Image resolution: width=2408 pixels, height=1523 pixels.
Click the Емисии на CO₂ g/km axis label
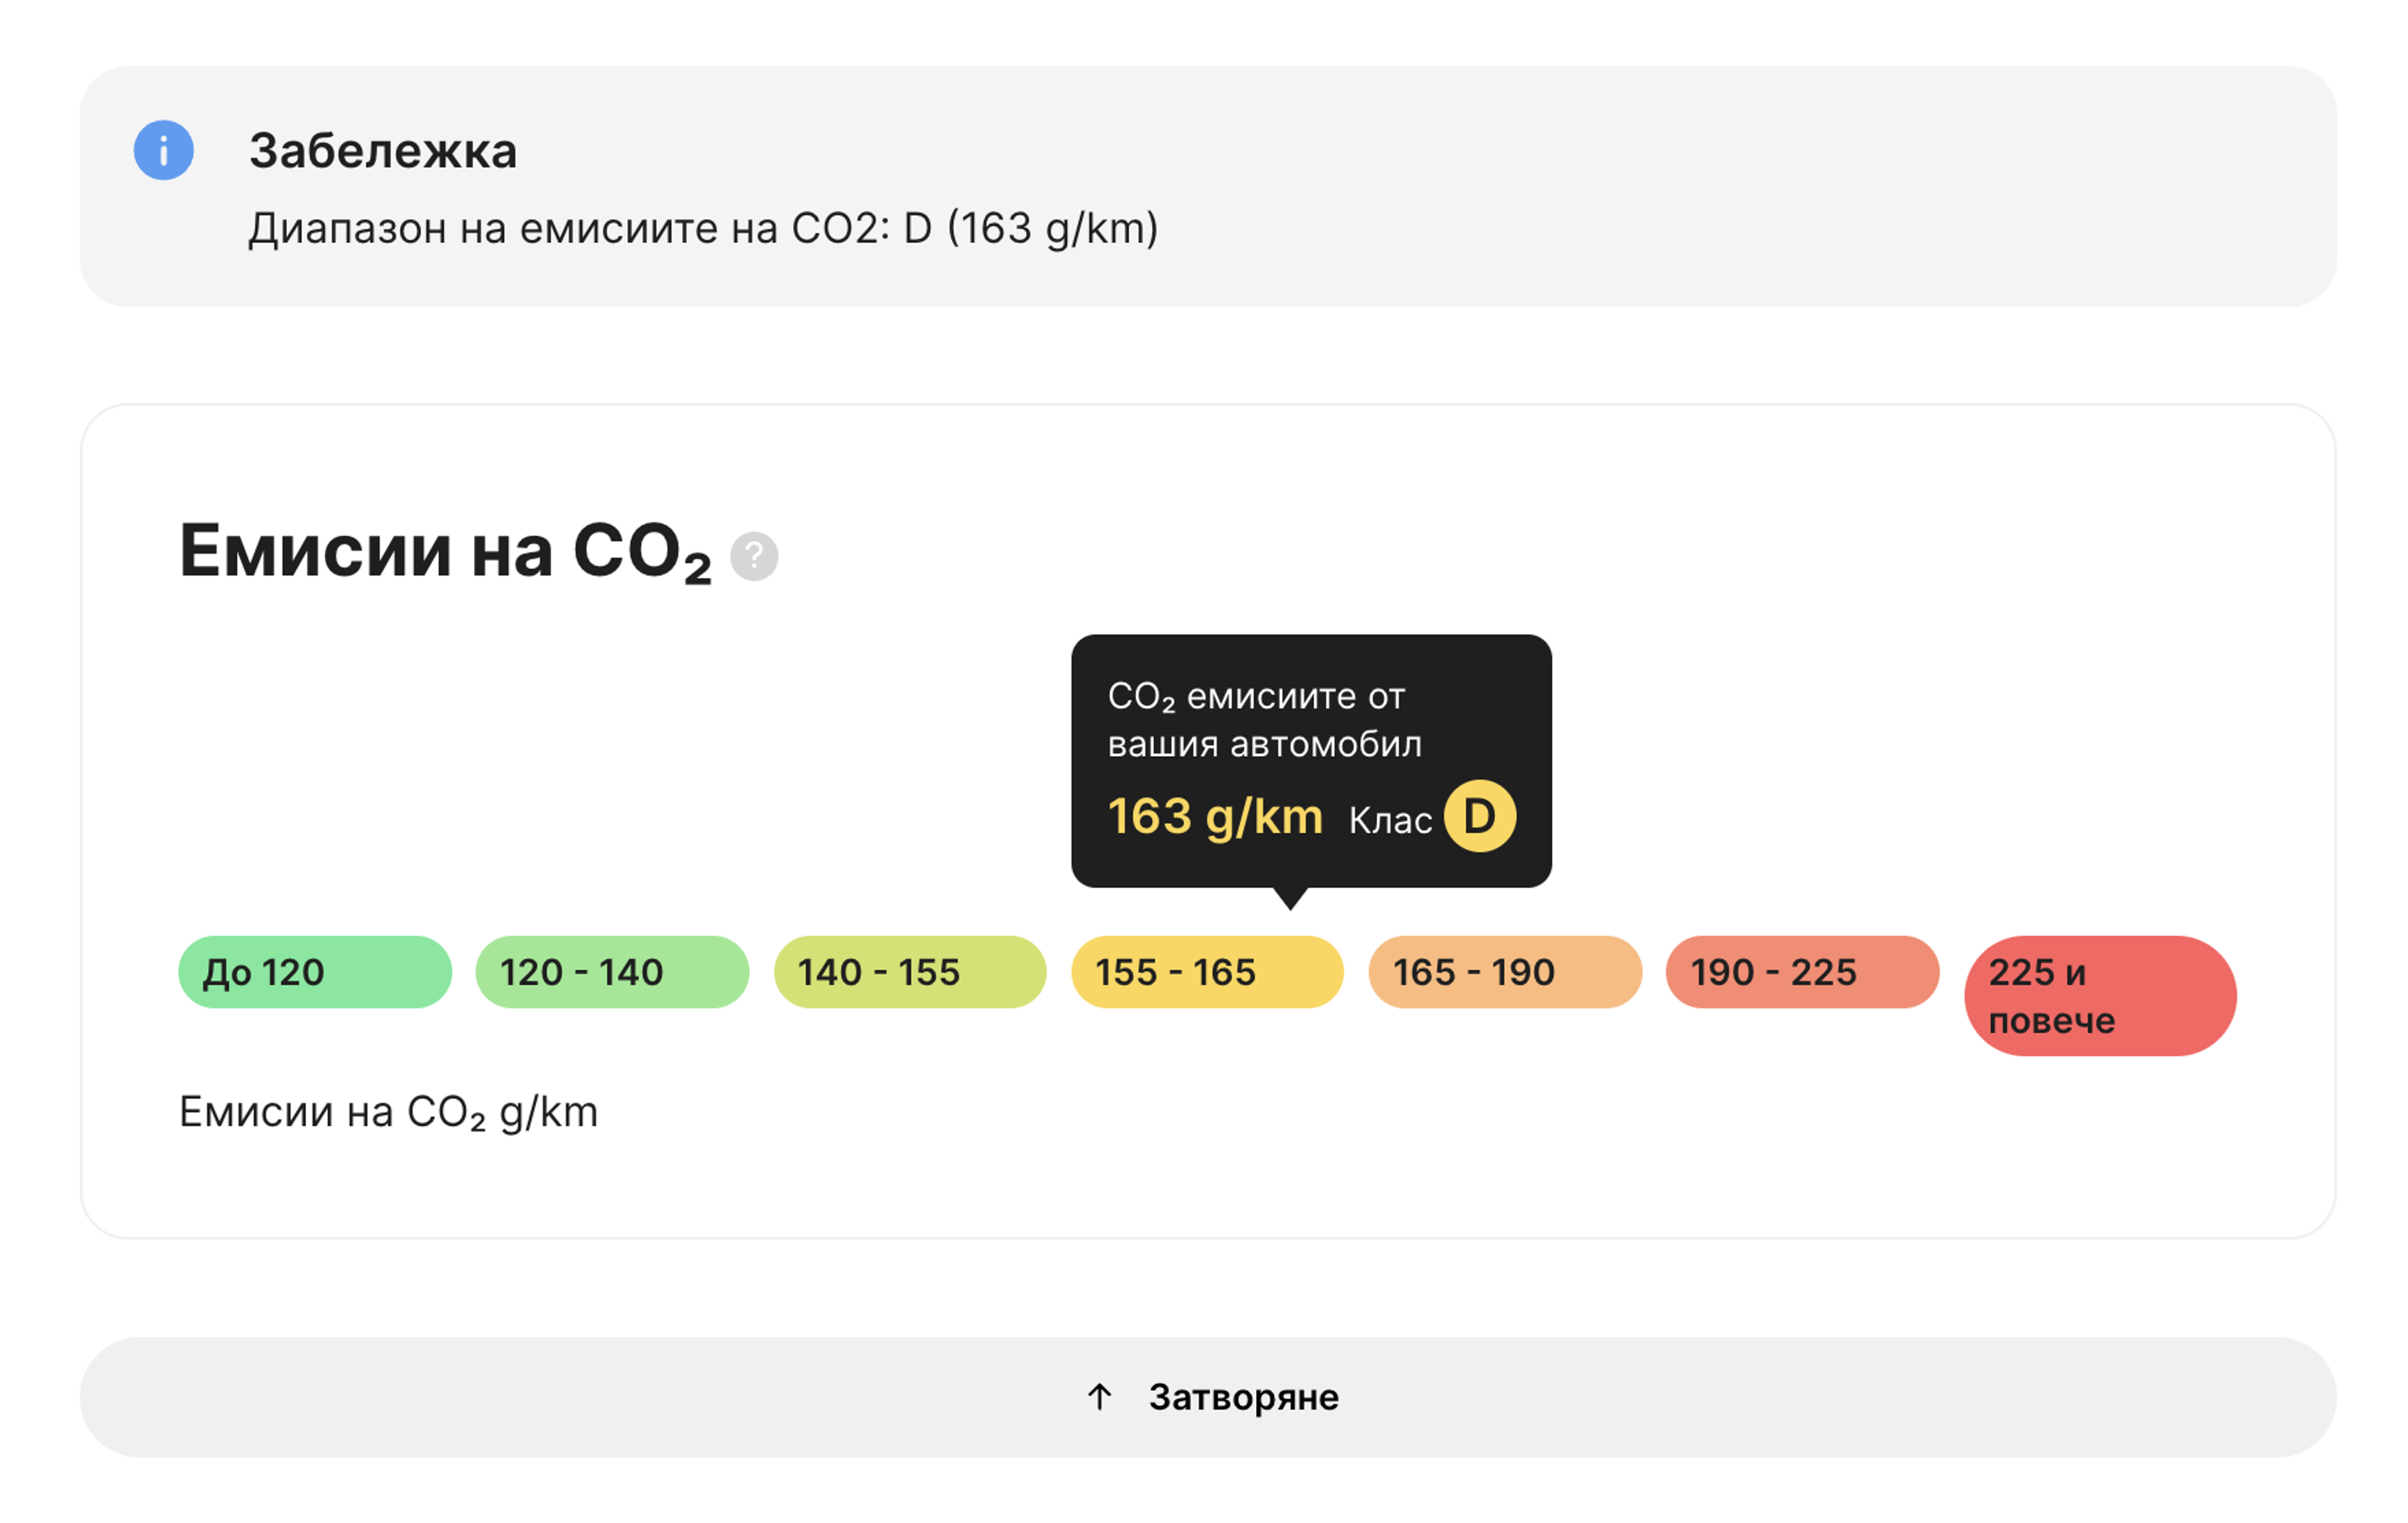pos(388,1111)
